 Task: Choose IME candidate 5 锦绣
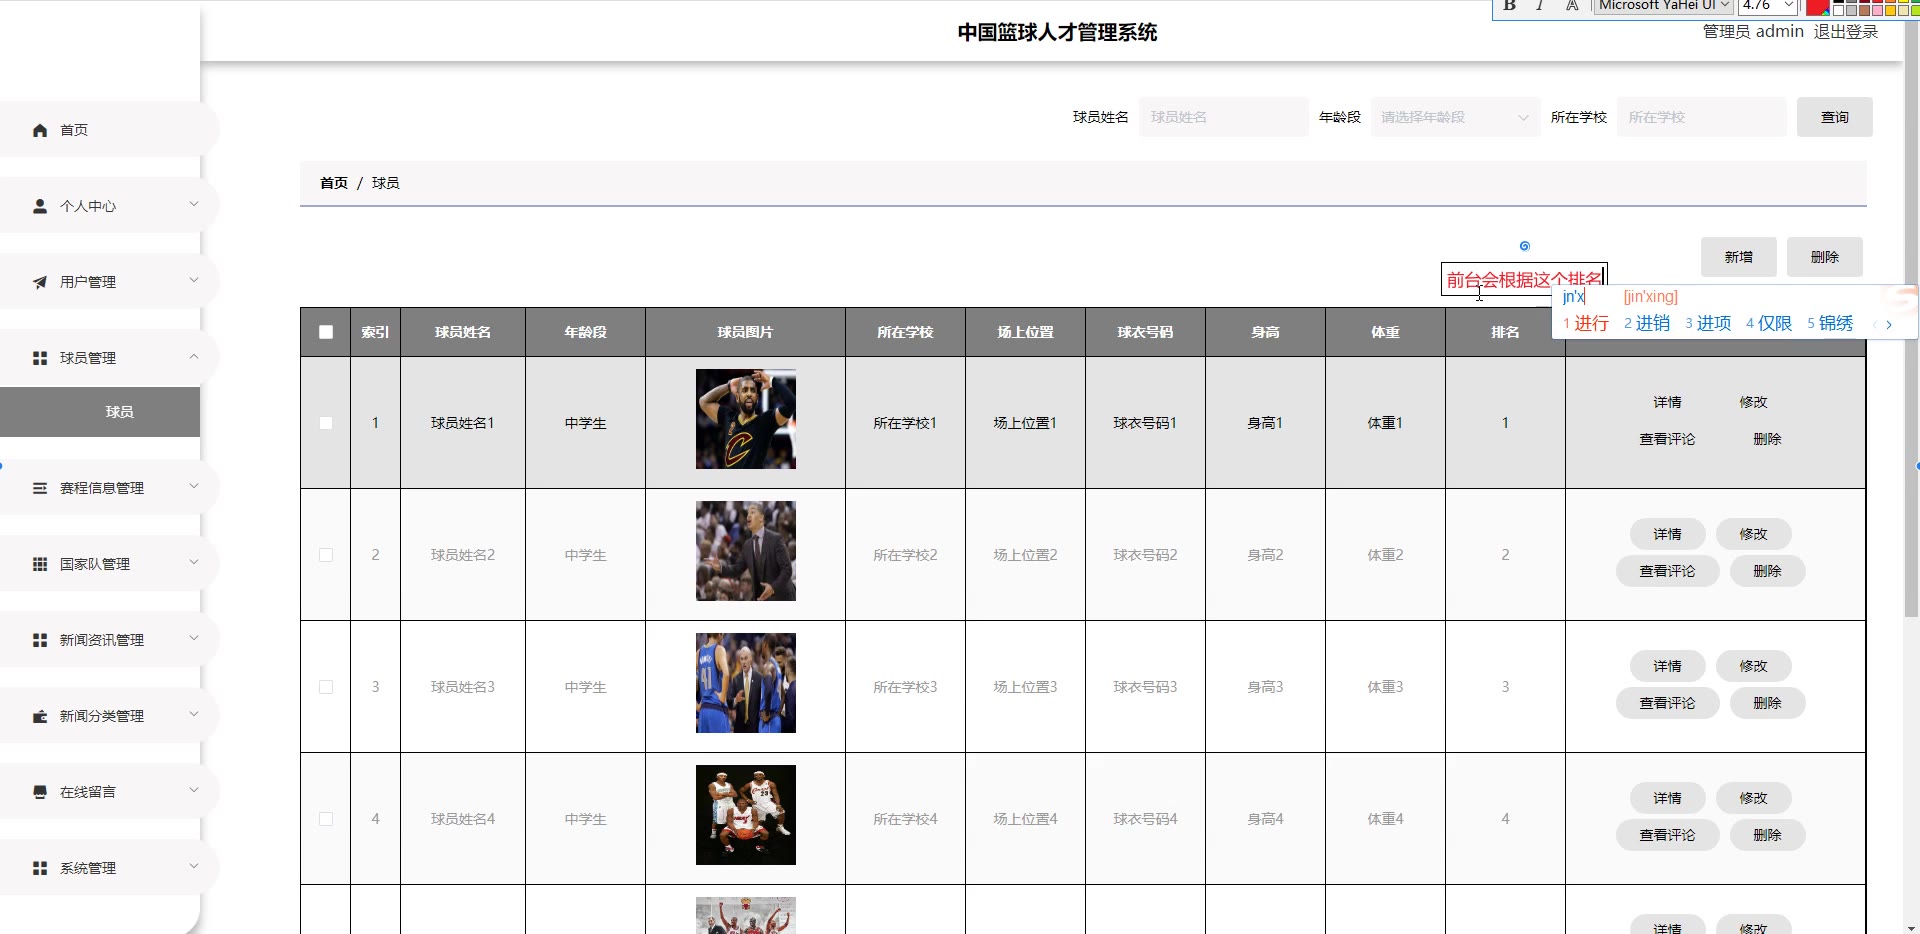(1830, 323)
